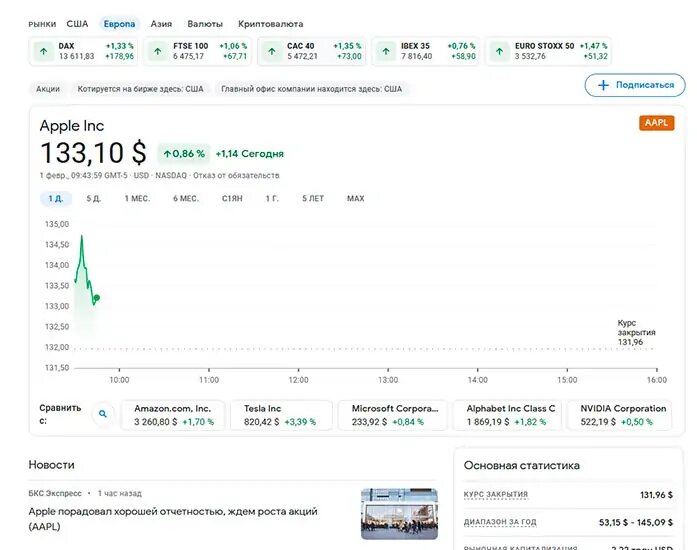Compare with Tesla Inc

tap(281, 415)
